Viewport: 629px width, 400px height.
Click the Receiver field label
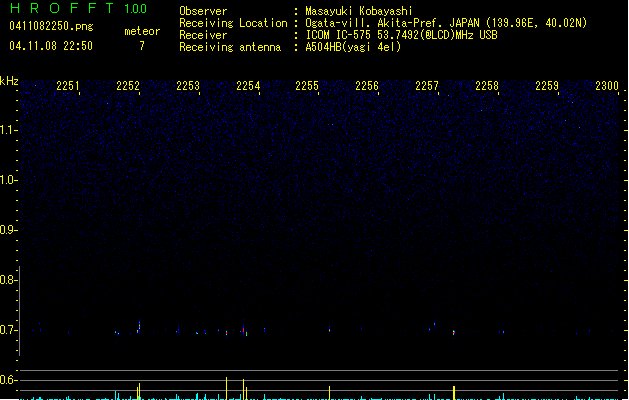(203, 35)
